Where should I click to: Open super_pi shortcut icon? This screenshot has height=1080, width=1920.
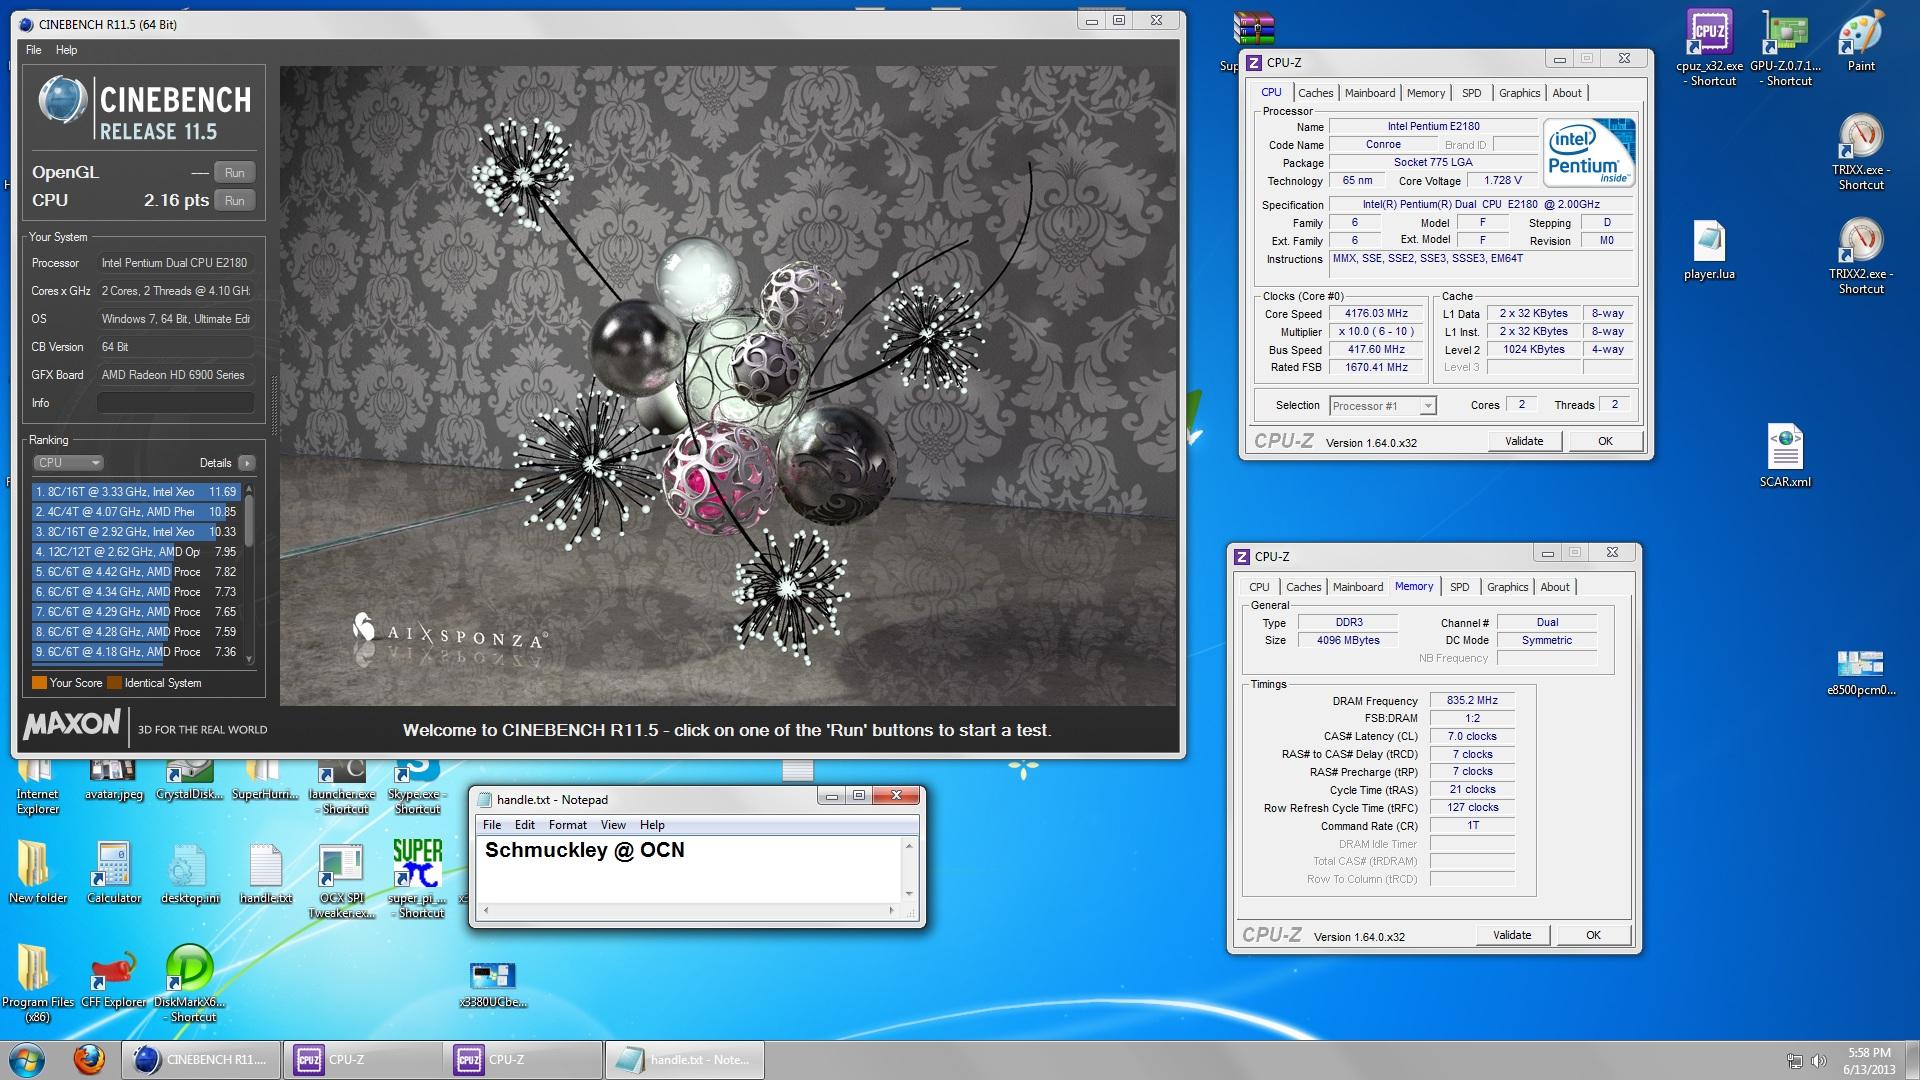[x=417, y=880]
